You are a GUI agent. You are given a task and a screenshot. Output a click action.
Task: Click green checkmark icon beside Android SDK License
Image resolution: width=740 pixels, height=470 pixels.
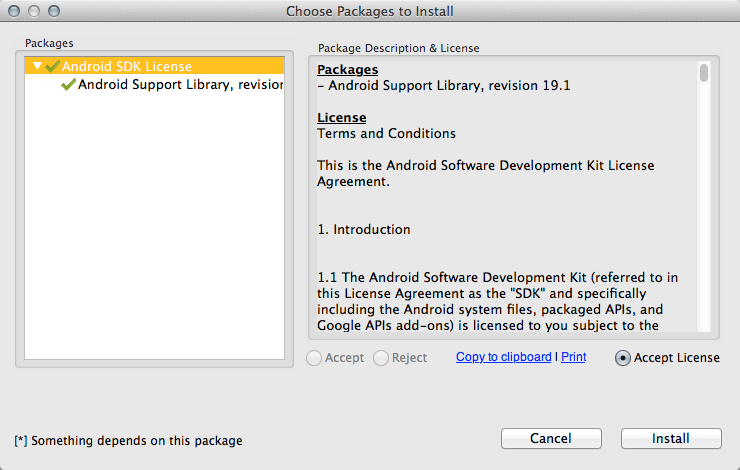[53, 67]
